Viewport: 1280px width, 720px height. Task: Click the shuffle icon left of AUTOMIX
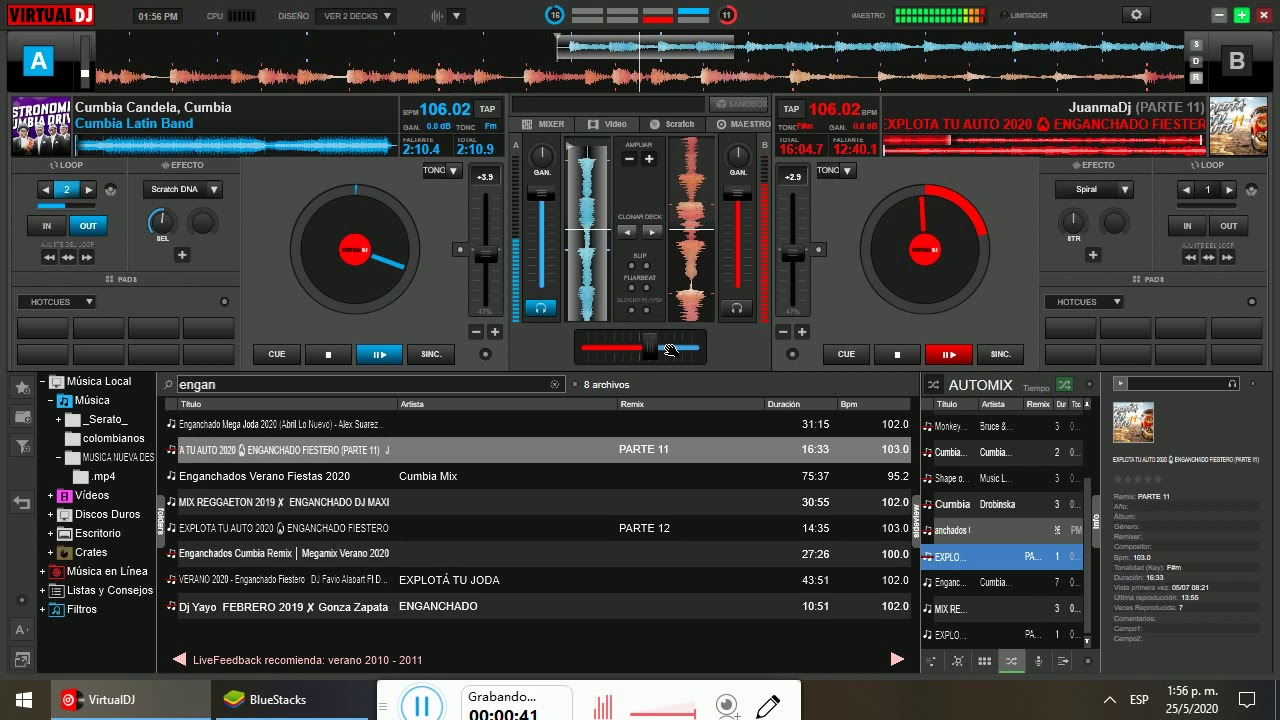point(933,385)
